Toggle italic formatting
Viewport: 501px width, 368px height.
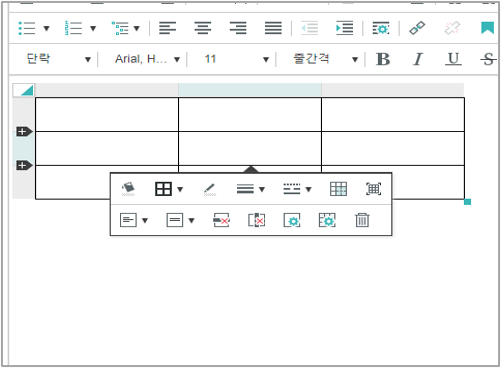(x=418, y=59)
